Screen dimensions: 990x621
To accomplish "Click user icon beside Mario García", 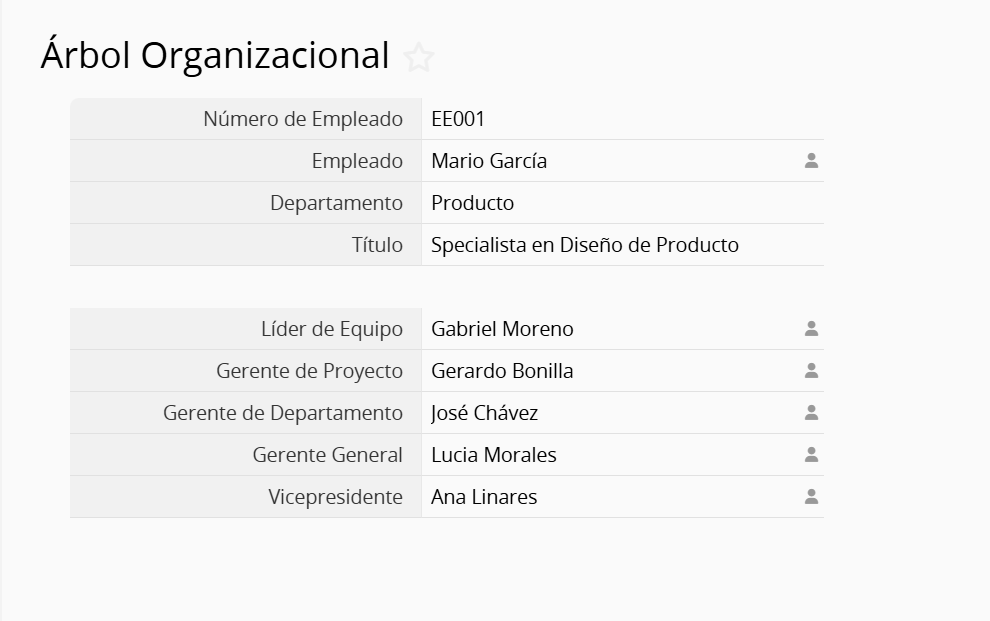I will pyautogui.click(x=811, y=161).
